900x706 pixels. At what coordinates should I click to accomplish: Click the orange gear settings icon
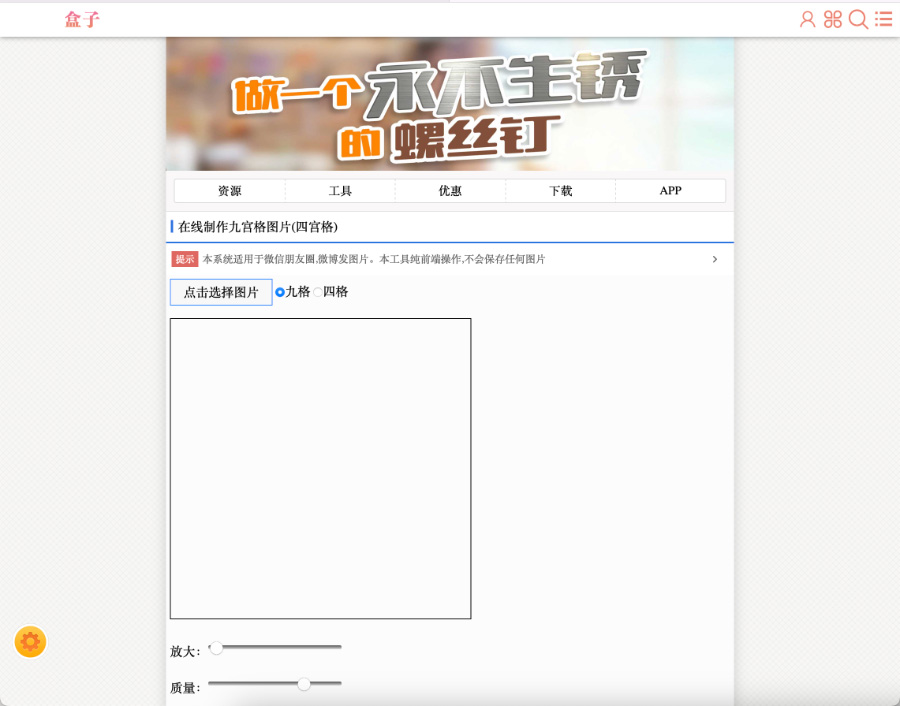pyautogui.click(x=30, y=641)
